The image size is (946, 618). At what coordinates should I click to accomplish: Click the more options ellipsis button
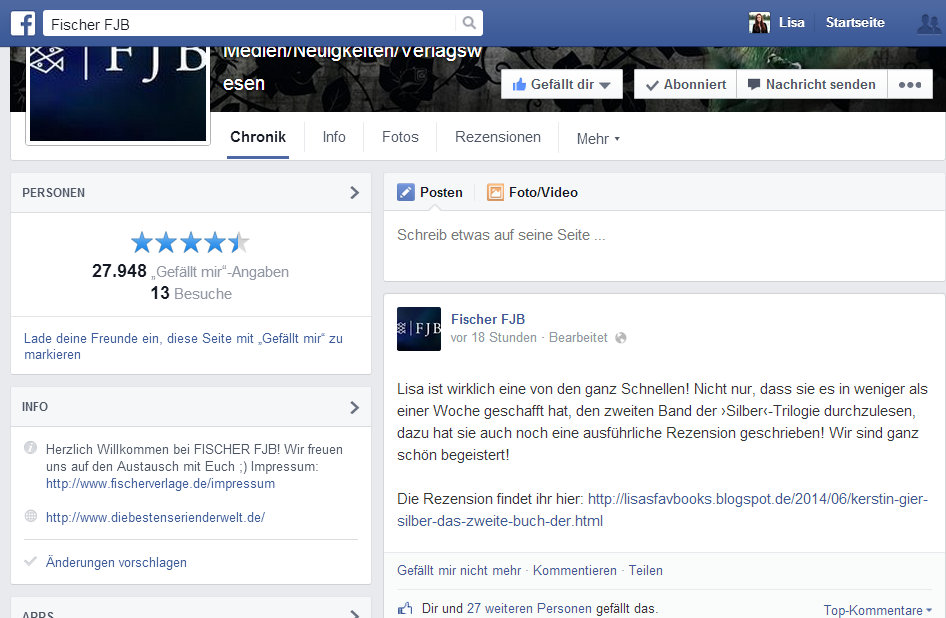910,84
